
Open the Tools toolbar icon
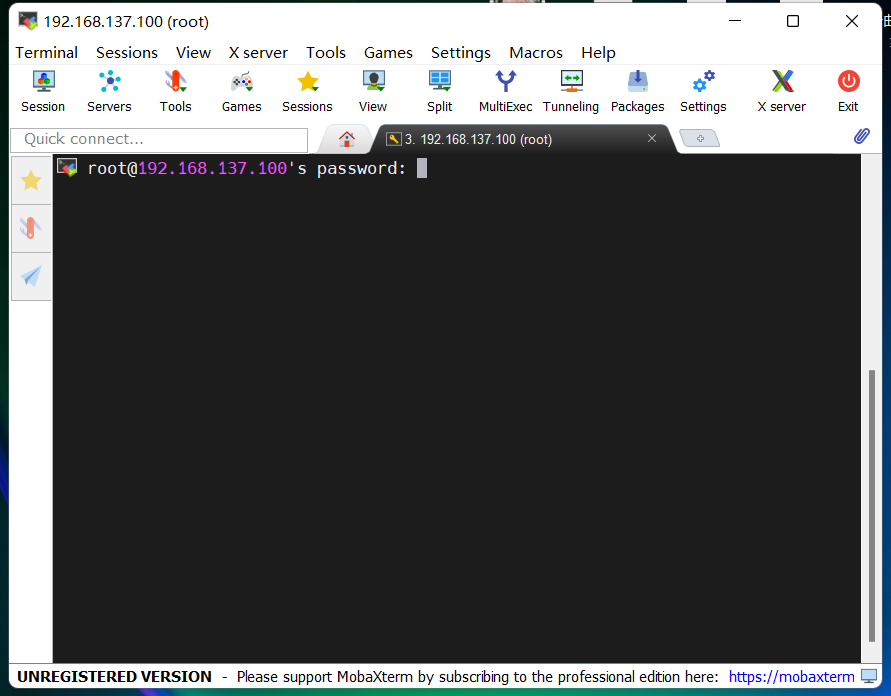(176, 91)
